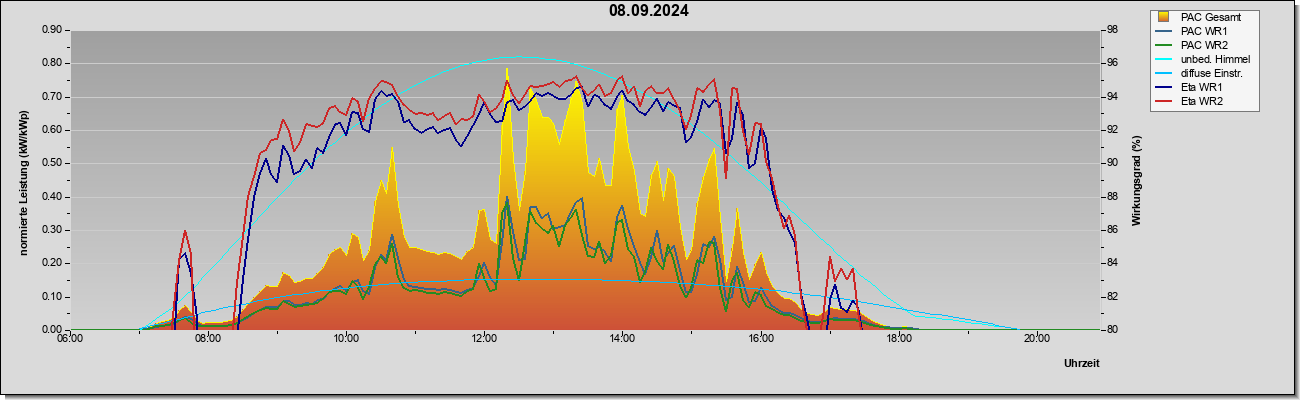The image size is (1300, 400).
Task: Click the 06:00 time axis marker
Action: click(x=70, y=339)
